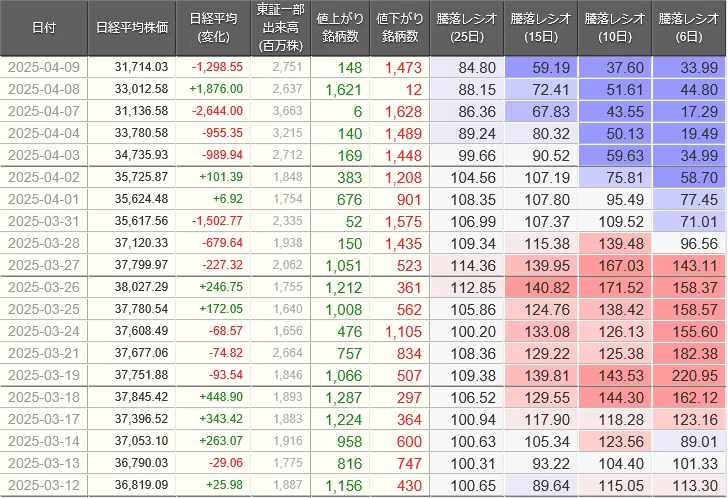Select the date cell 2025-03-18
The width and height of the screenshot is (728, 498).
pos(44,397)
